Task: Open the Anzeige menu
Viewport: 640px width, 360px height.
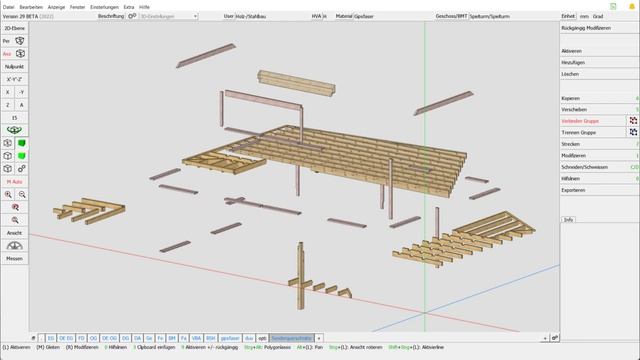Action: coord(56,7)
